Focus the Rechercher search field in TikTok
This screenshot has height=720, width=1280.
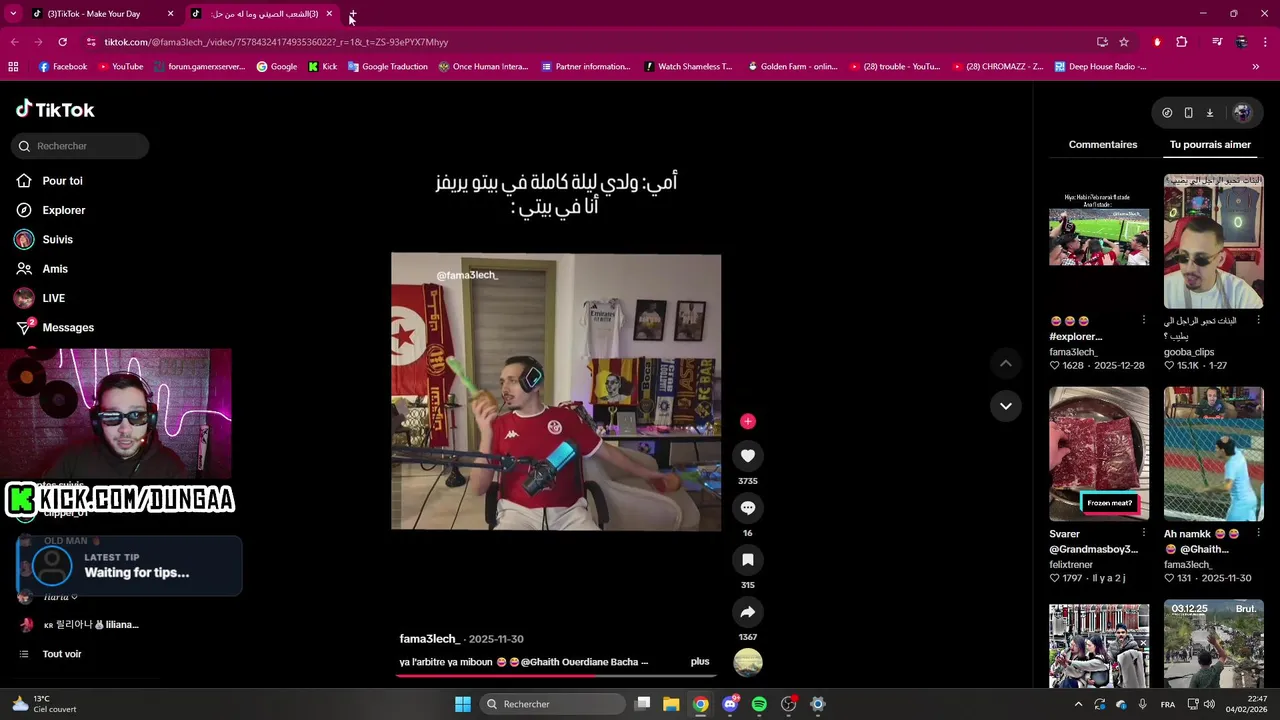point(81,146)
